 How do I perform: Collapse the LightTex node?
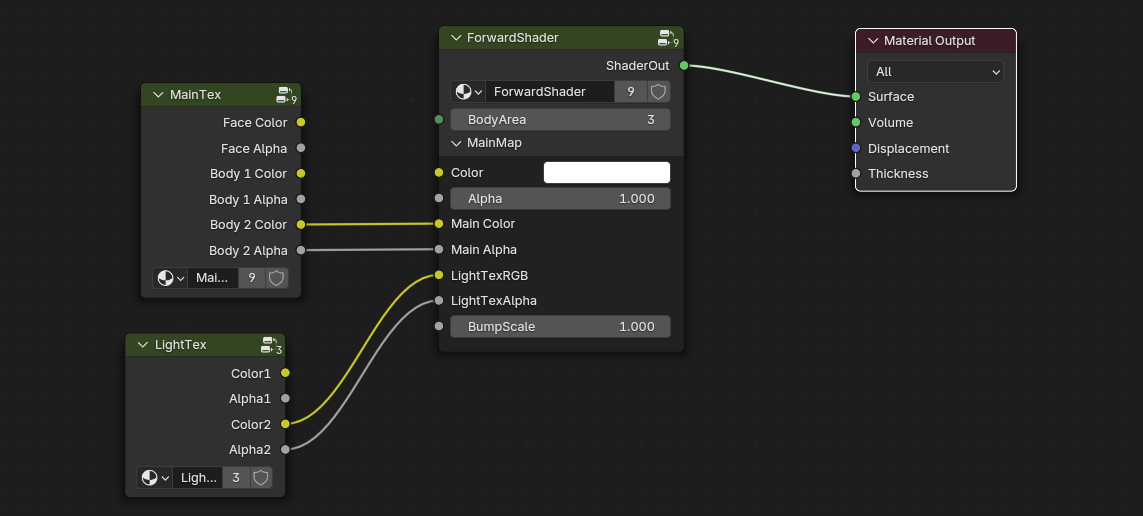click(143, 345)
